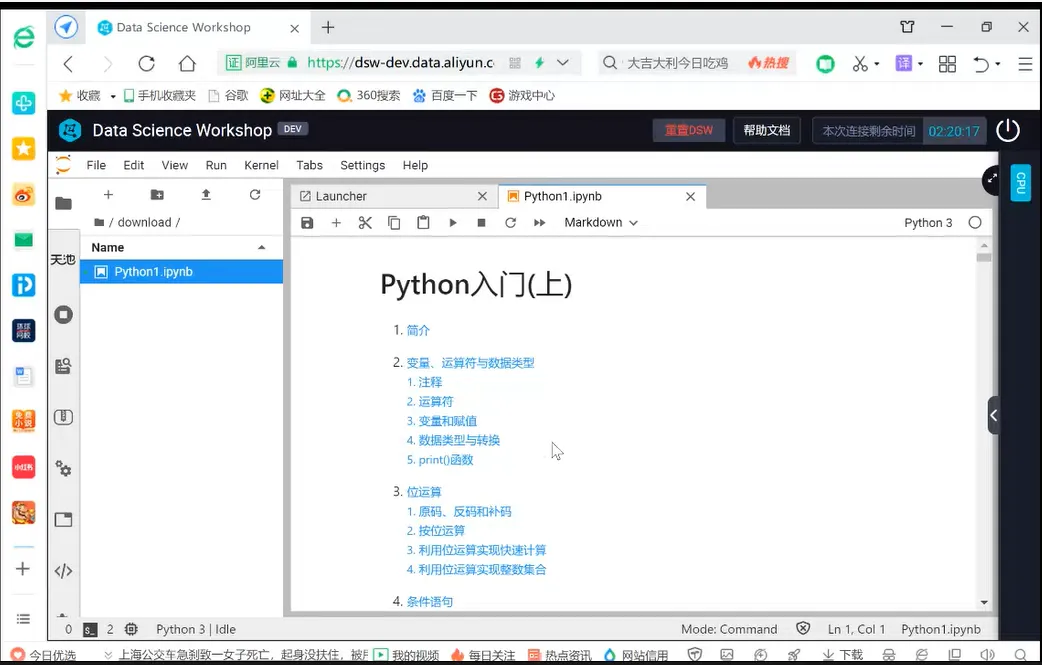1042x665 pixels.
Task: Click the Python 3 kernel name
Action: point(928,223)
